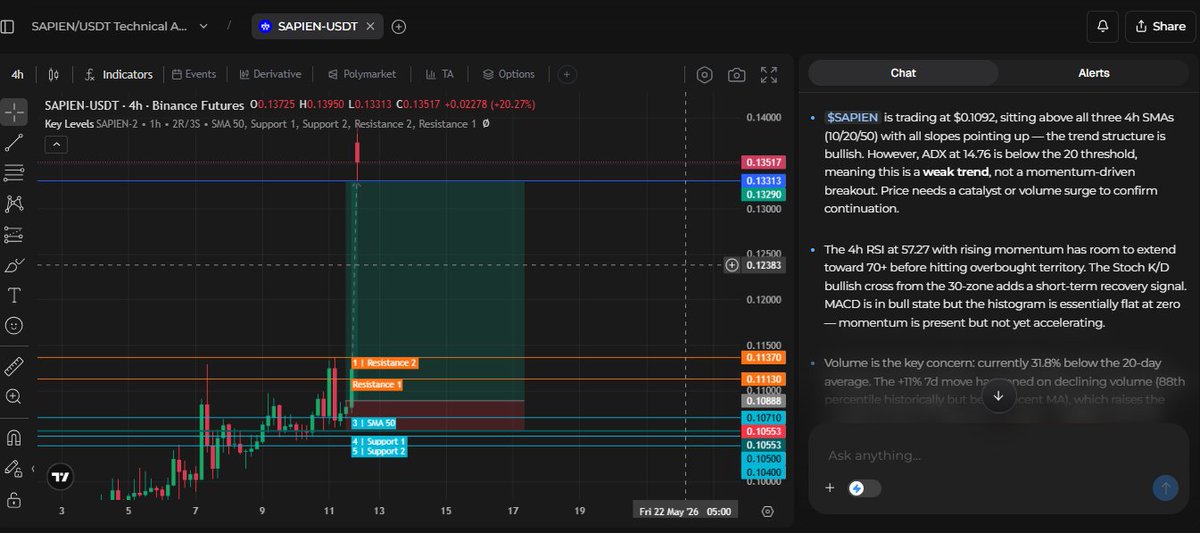Open TA toolbar item
This screenshot has width=1200, height=533.
coord(440,74)
